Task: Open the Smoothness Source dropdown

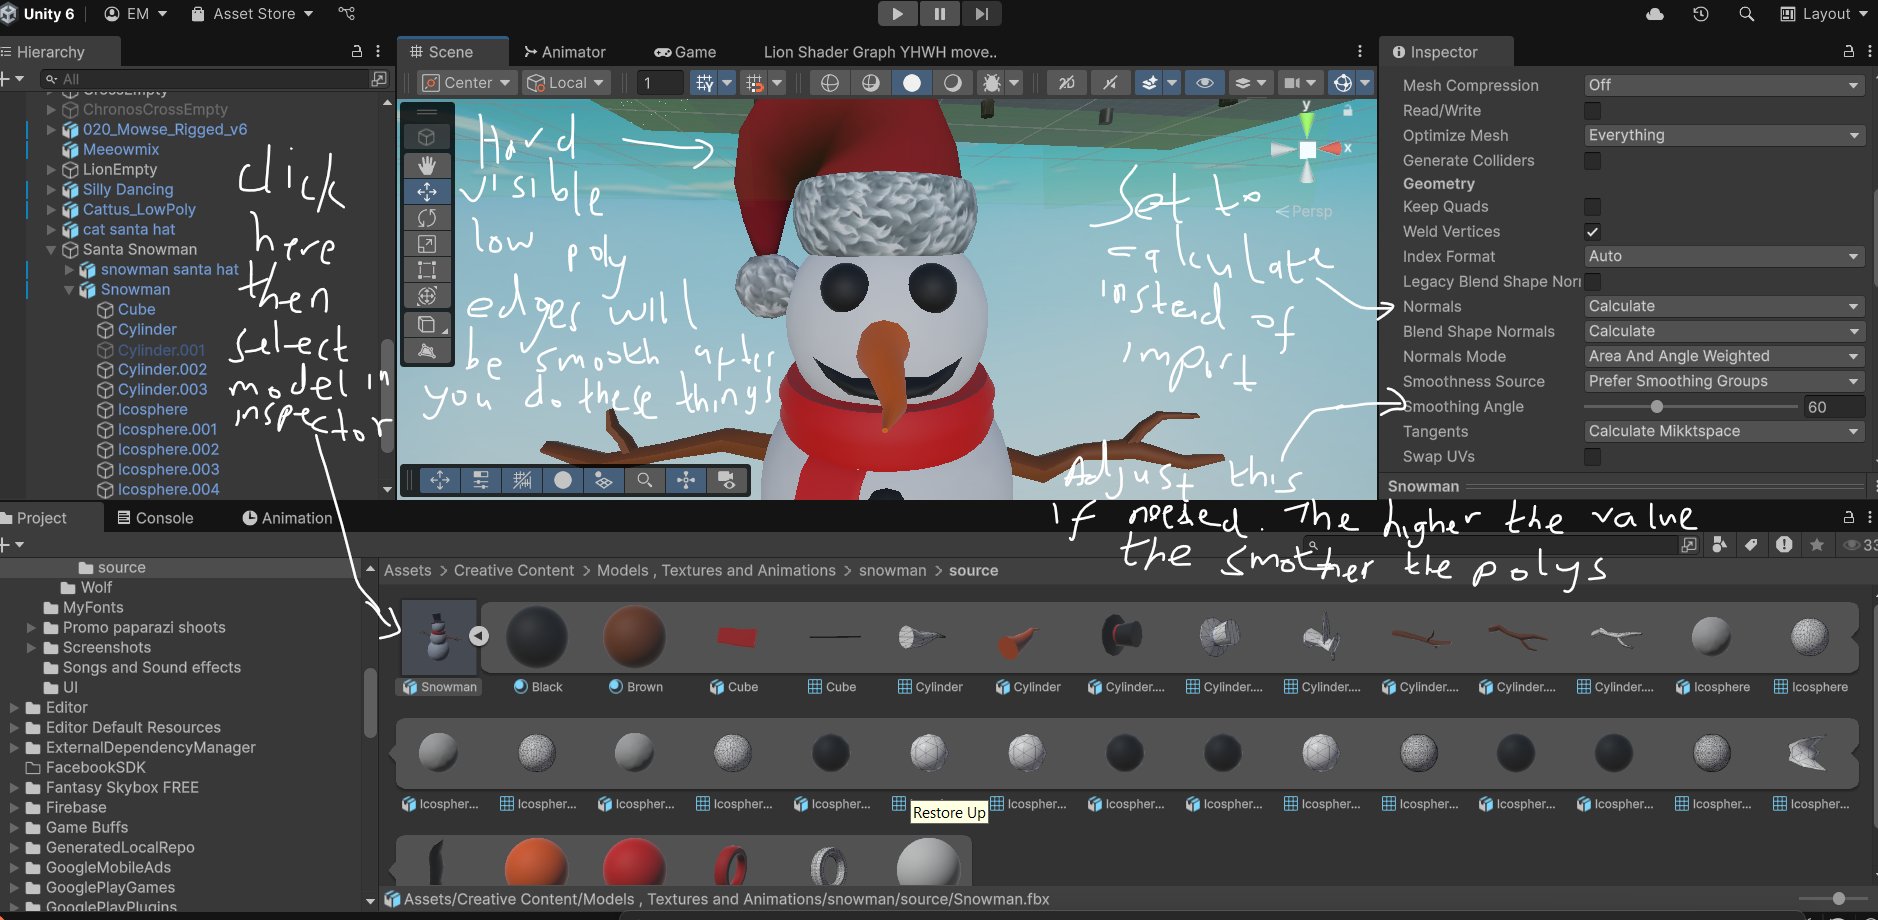Action: click(1725, 381)
